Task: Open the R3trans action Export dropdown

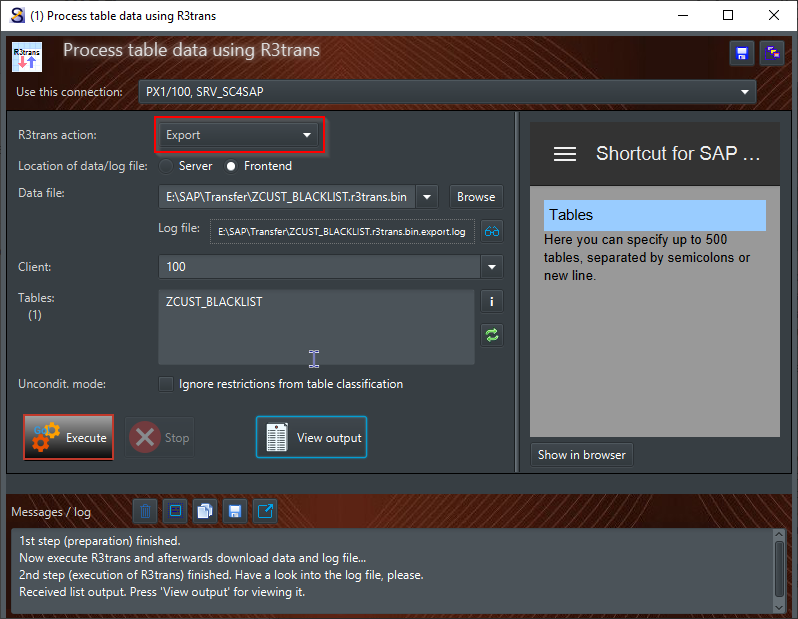Action: coord(240,135)
